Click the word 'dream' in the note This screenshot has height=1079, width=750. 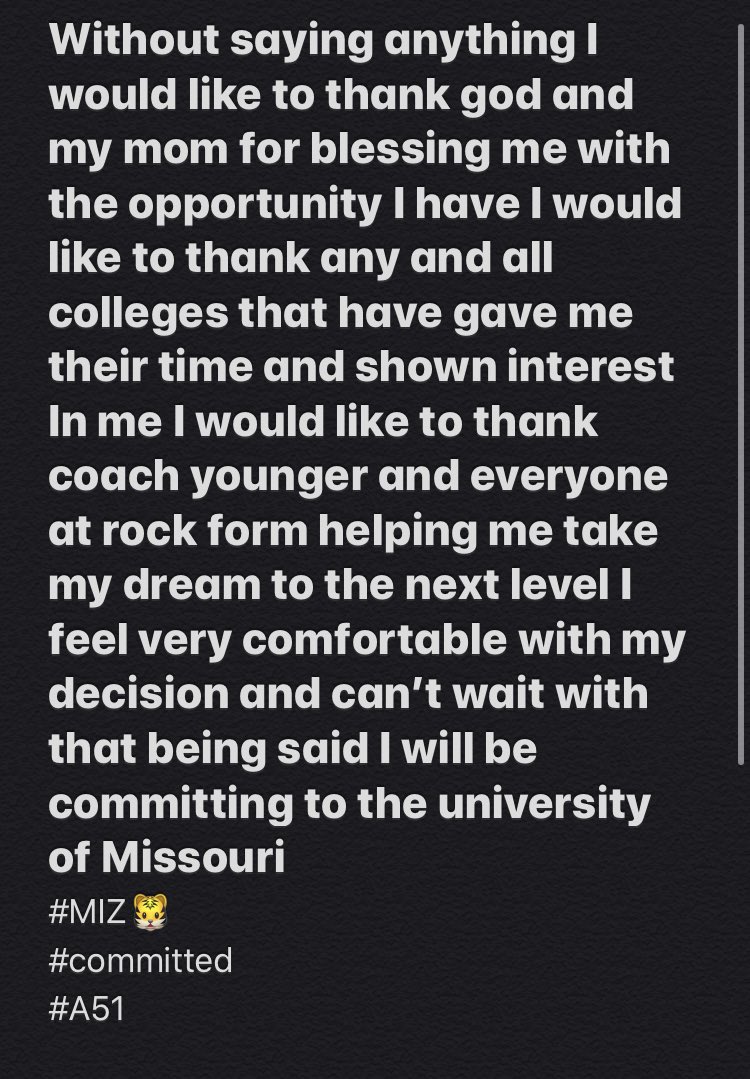click(192, 586)
